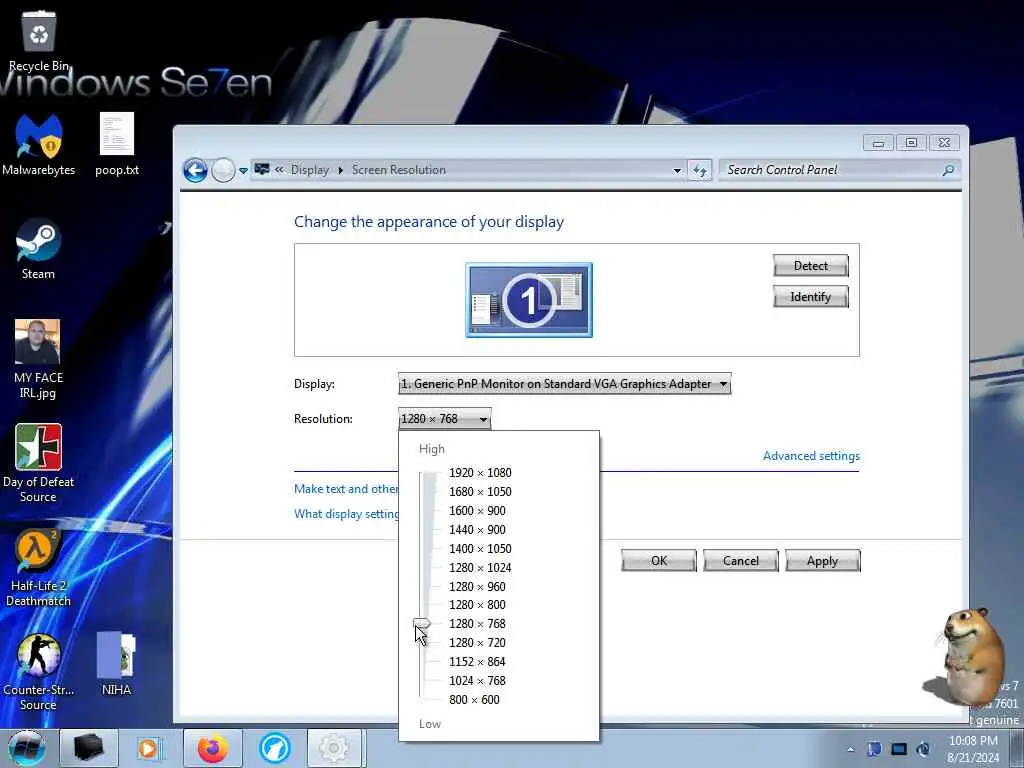1024x768 pixels.
Task: Select the 1680 × 1050 resolution
Action: [x=480, y=491]
